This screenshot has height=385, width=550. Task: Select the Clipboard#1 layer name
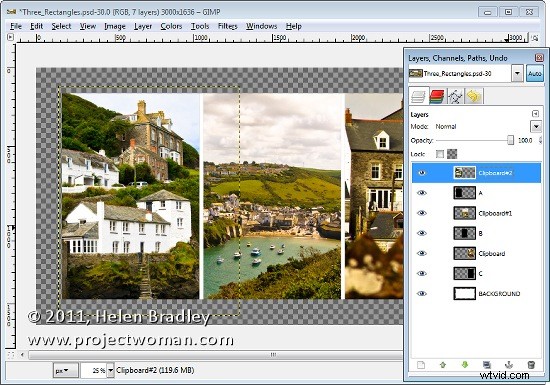[495, 213]
